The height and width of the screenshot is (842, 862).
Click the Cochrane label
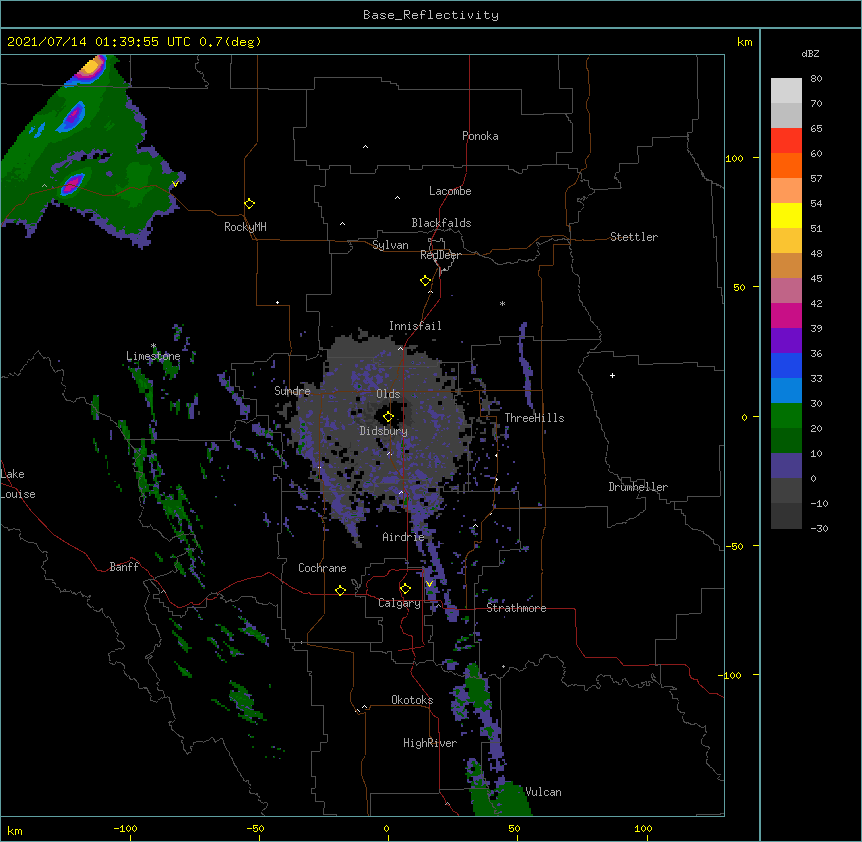point(322,568)
